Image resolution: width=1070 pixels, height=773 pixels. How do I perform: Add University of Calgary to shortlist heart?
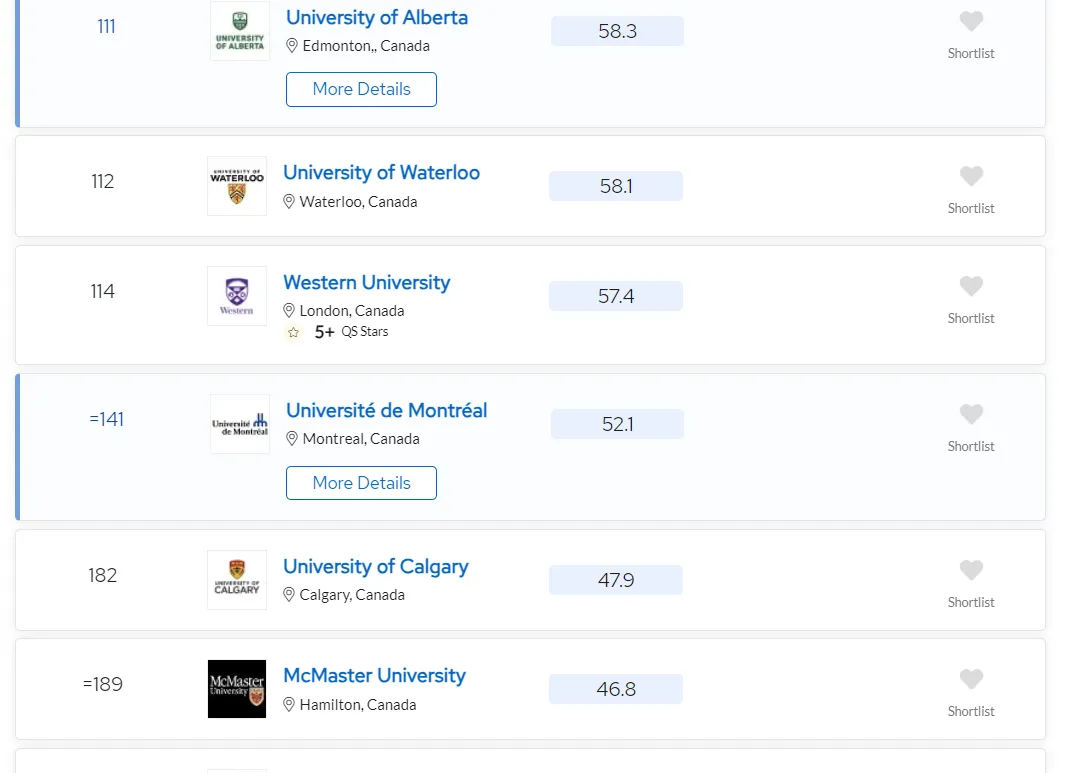970,570
